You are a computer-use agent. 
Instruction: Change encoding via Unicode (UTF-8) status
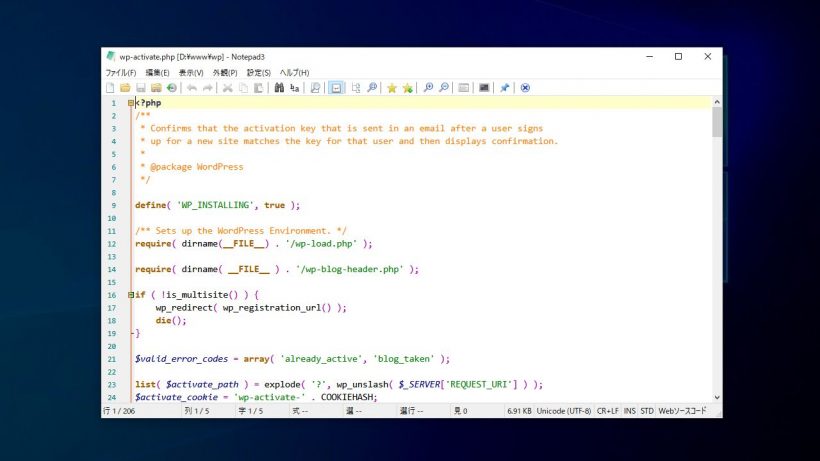coord(564,411)
